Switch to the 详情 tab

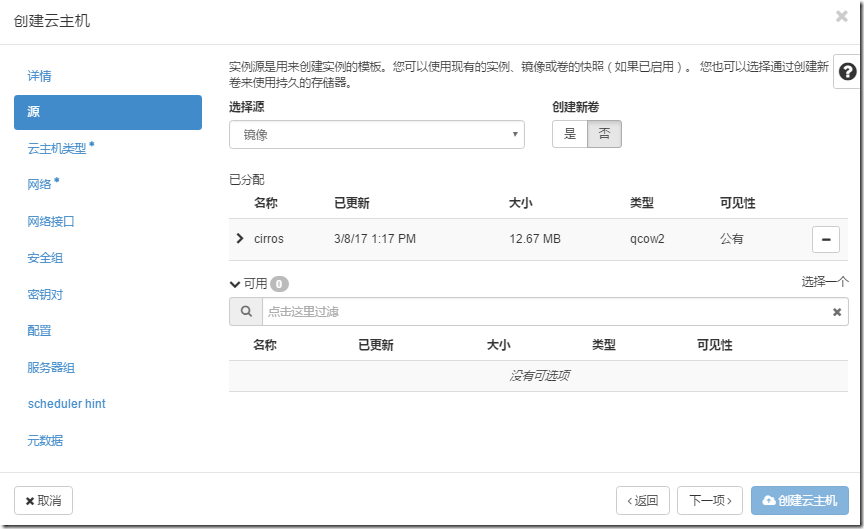(x=40, y=75)
